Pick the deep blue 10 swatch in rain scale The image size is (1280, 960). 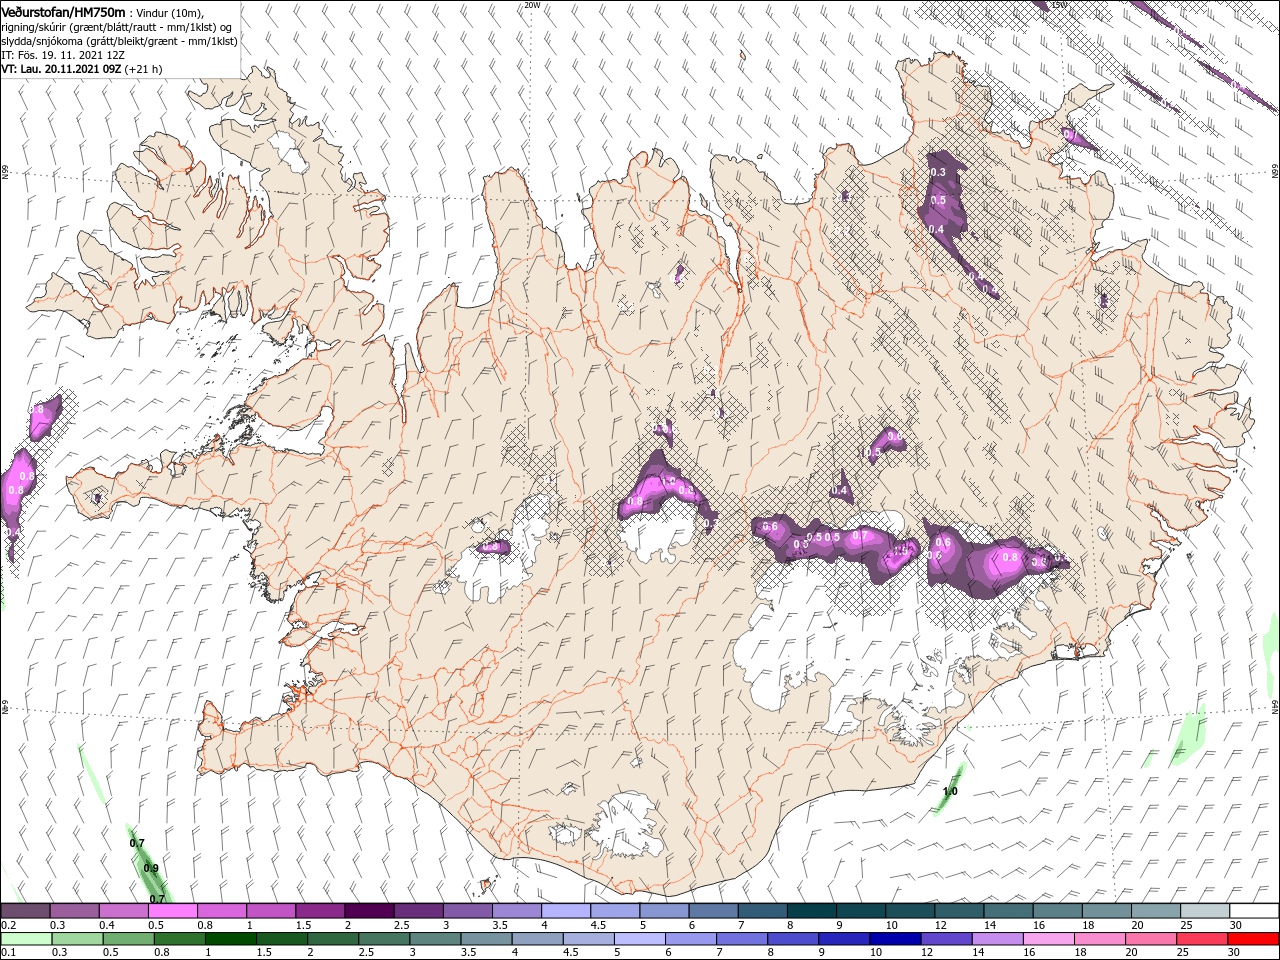(894, 939)
